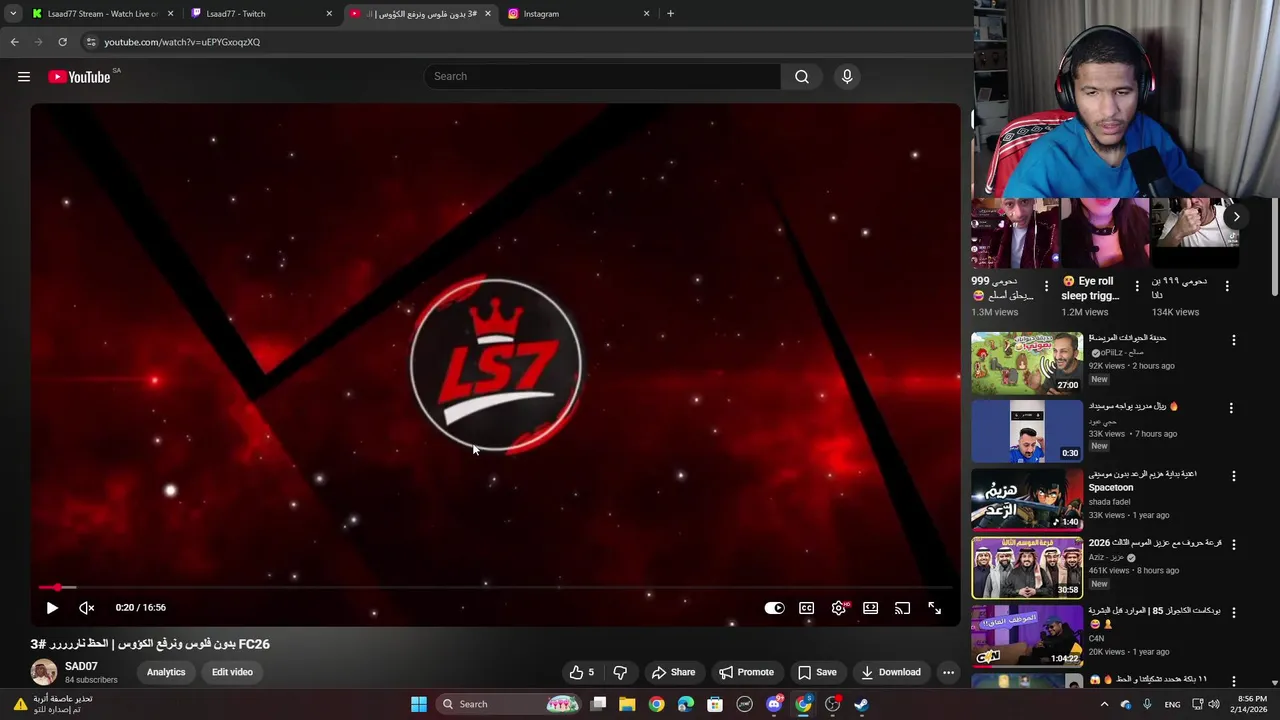1280x720 pixels.
Task: Click the Promote button
Action: point(747,672)
